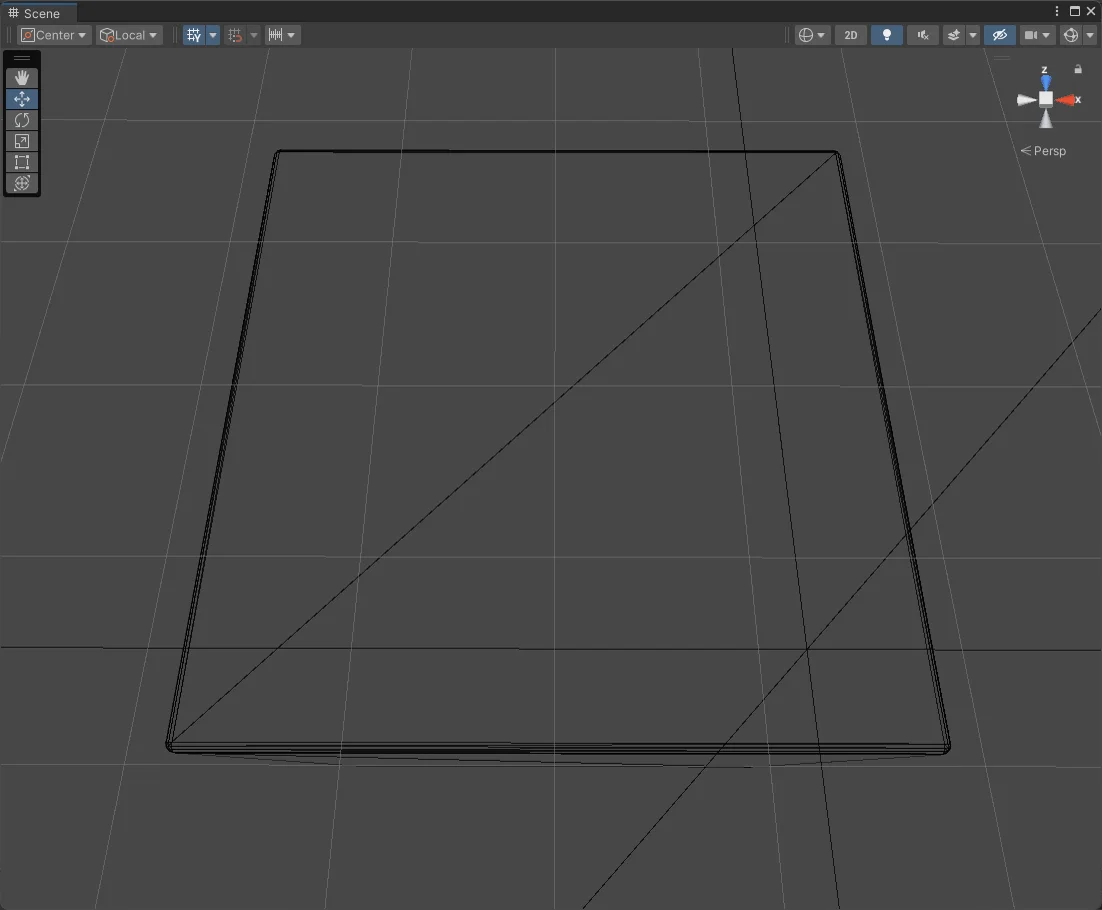Screen dimensions: 1102x910
Task: Toggle scene grid visibility
Action: (x=194, y=35)
